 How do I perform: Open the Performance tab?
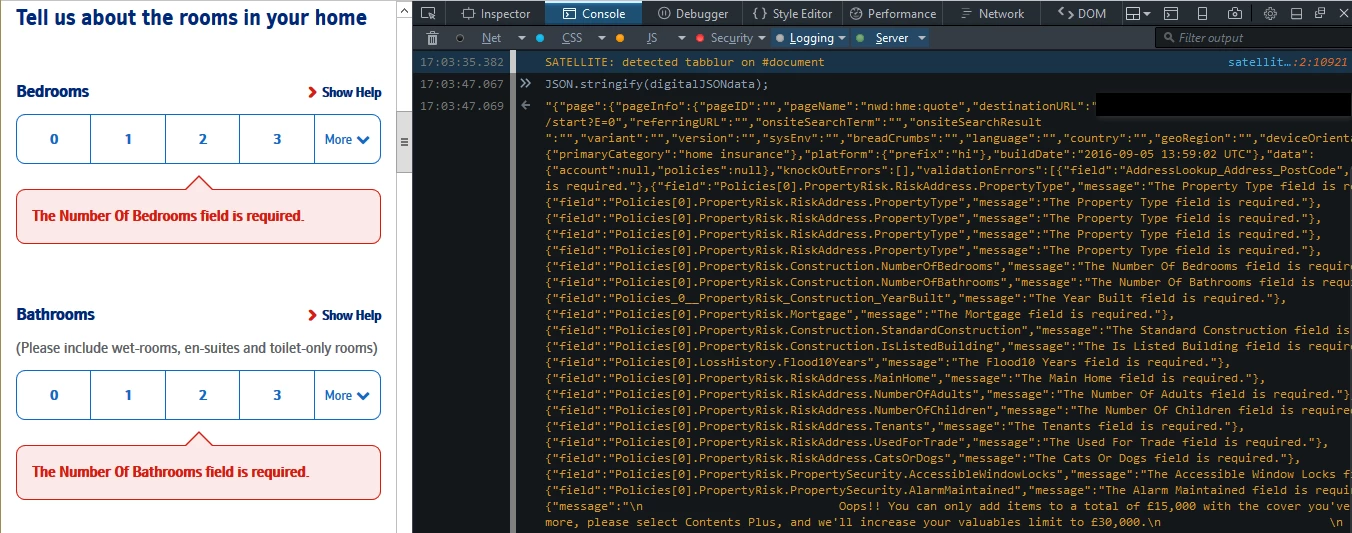891,13
